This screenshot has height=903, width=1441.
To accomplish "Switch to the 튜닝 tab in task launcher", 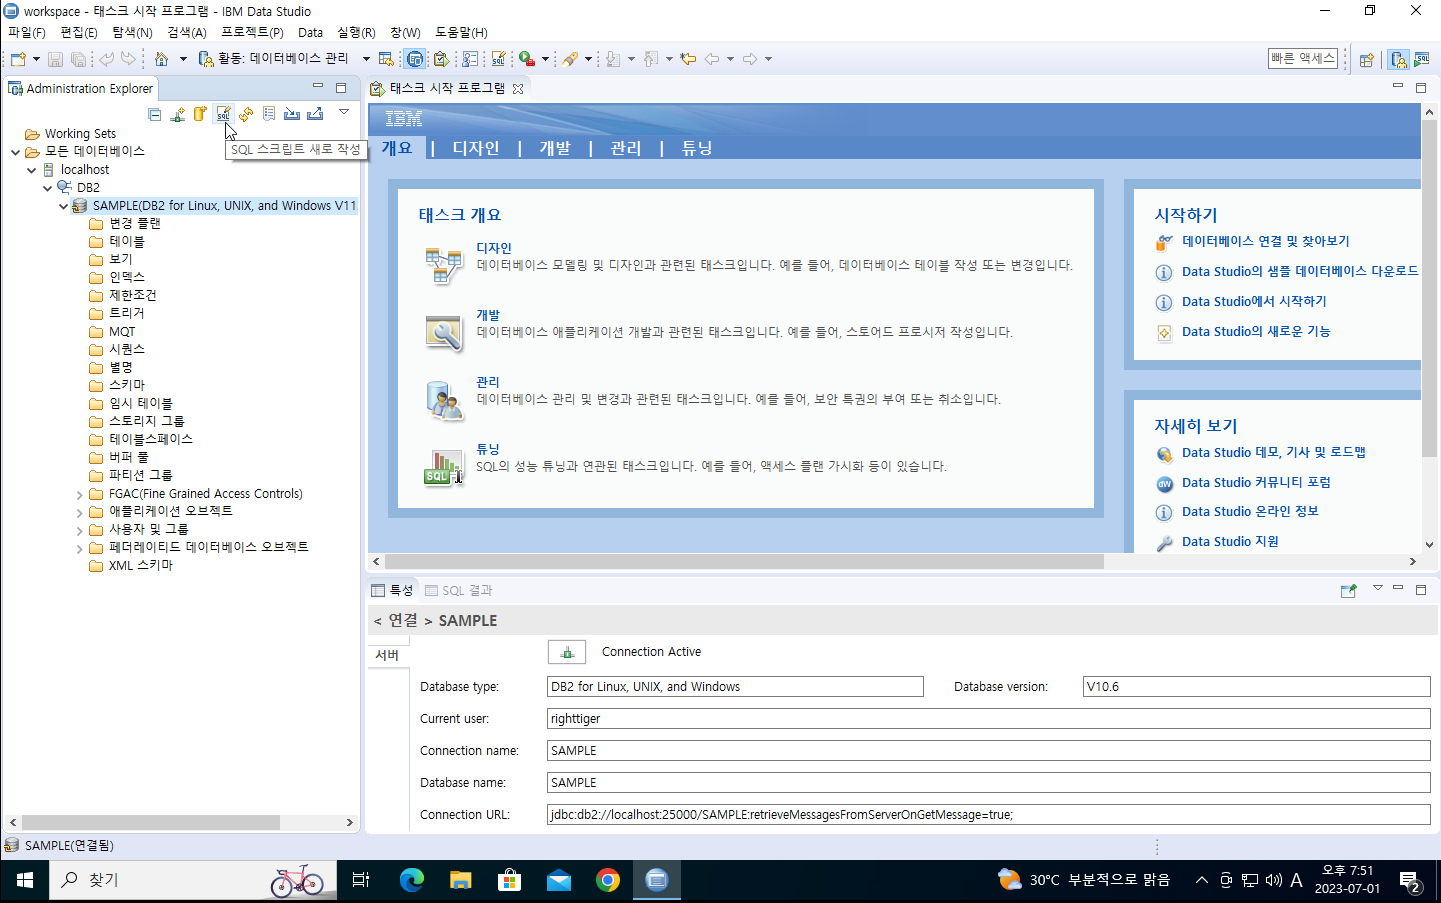I will 697,148.
